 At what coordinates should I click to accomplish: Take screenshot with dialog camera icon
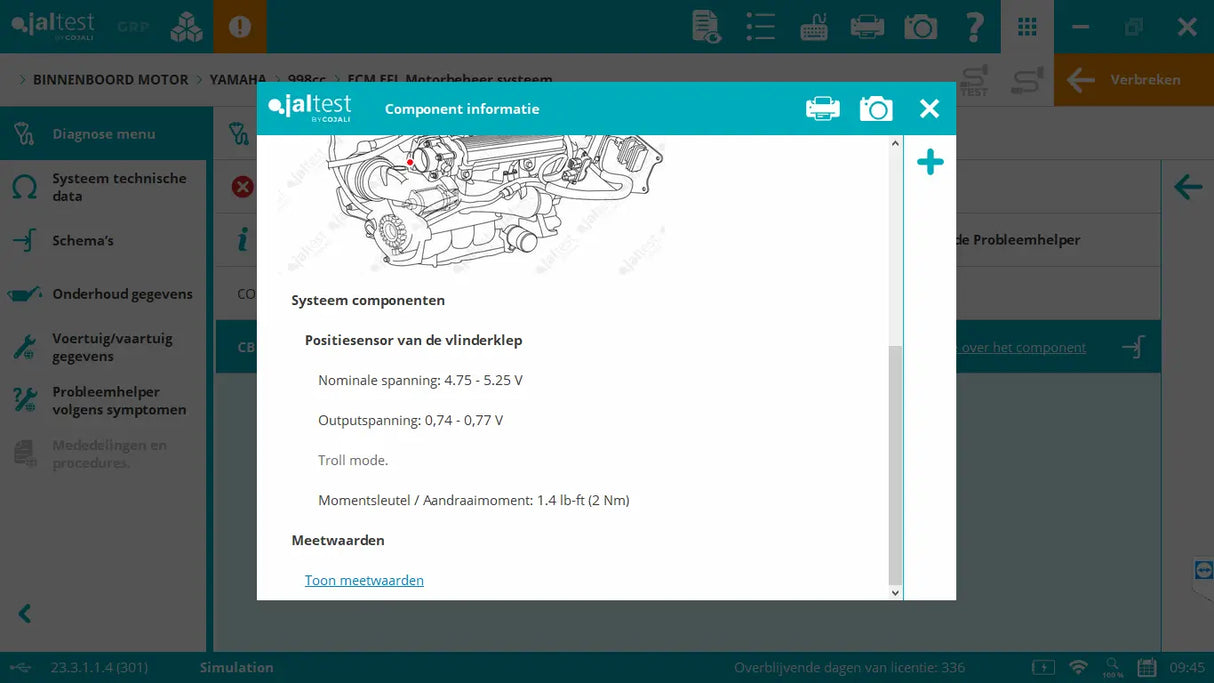point(876,108)
